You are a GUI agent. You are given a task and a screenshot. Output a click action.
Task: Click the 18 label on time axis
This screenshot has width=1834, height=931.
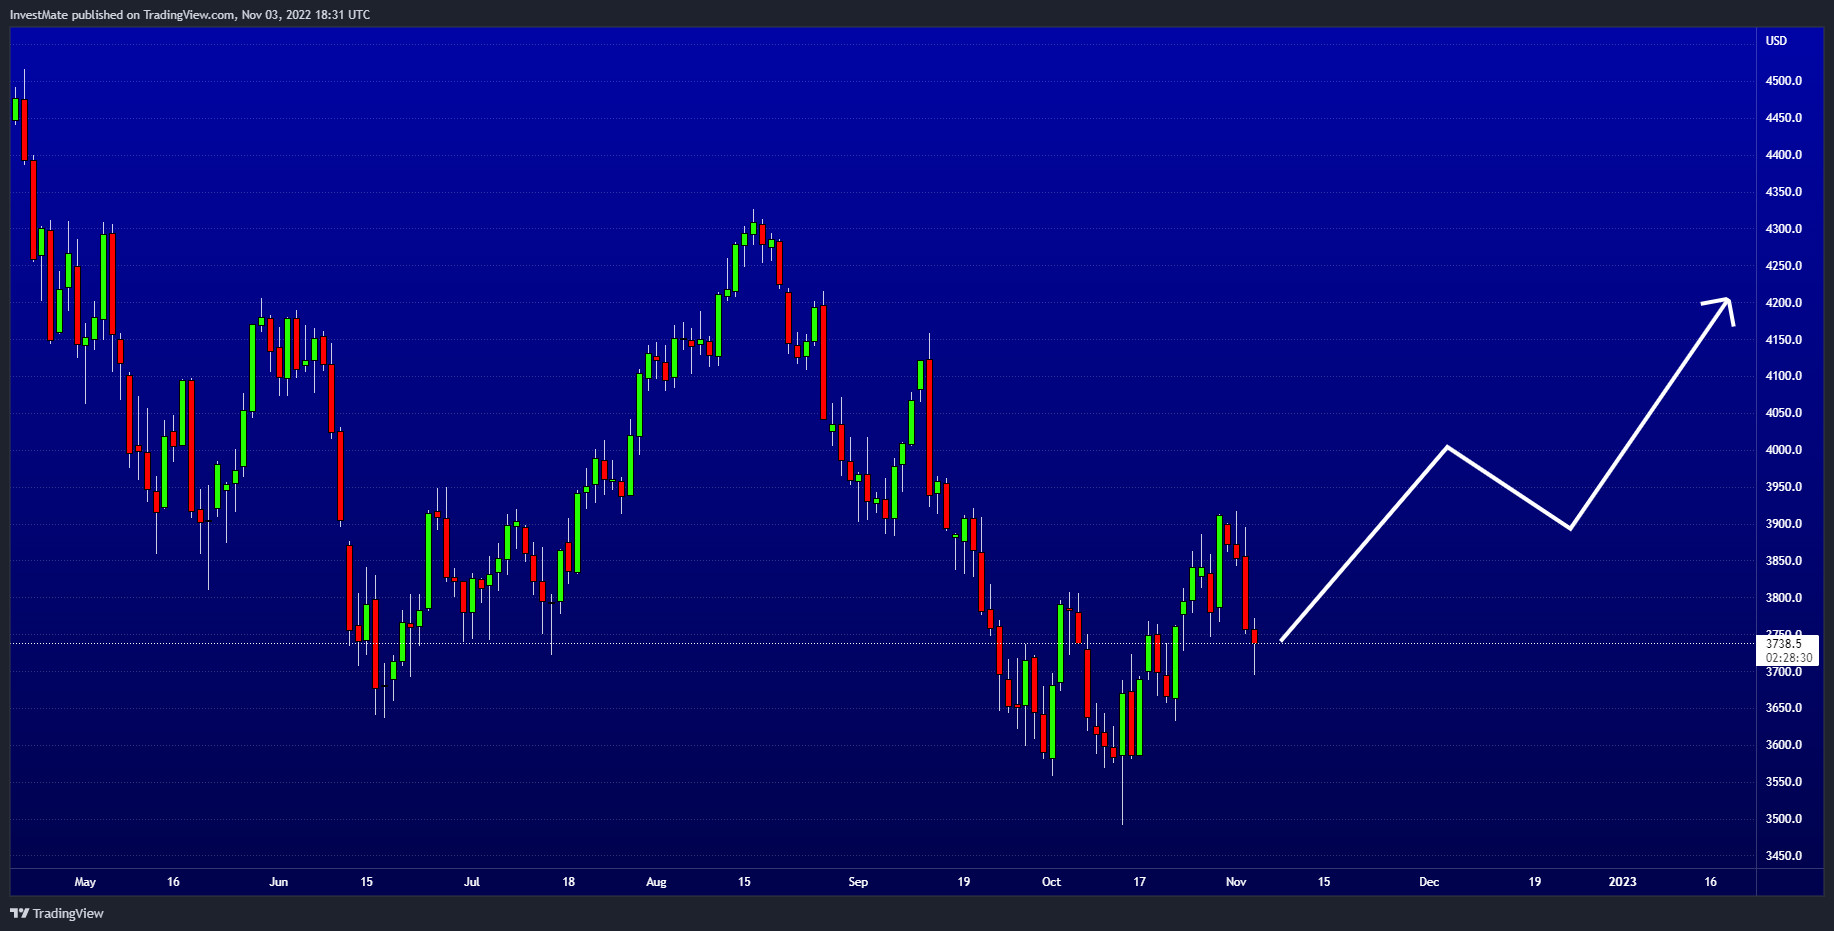point(569,882)
